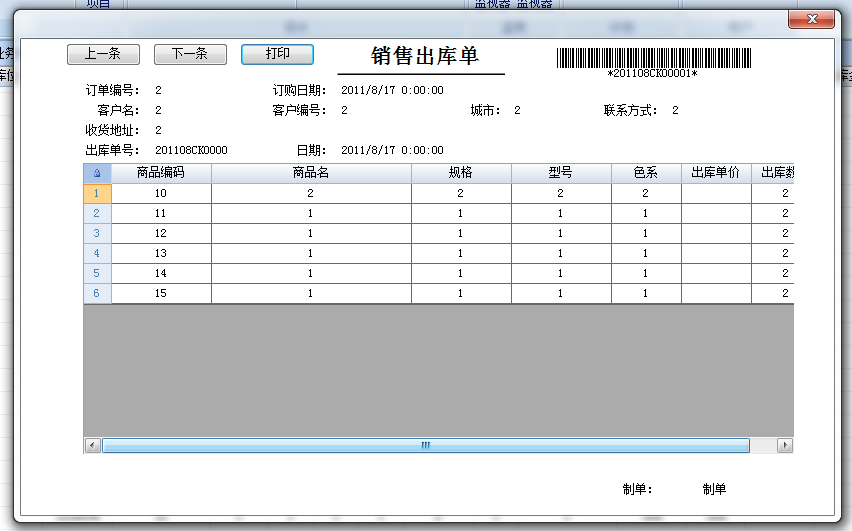Select row 1 header in grid

[97, 193]
